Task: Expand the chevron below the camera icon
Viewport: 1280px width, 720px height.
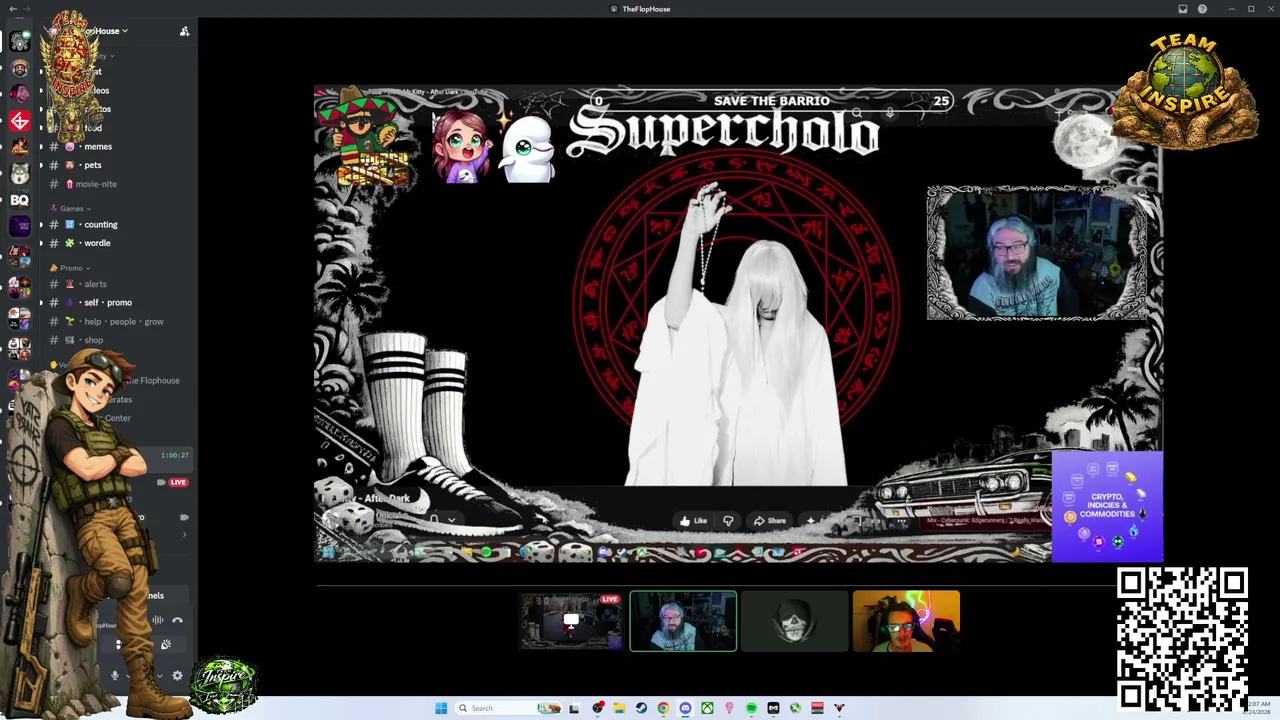Action: 184,534
